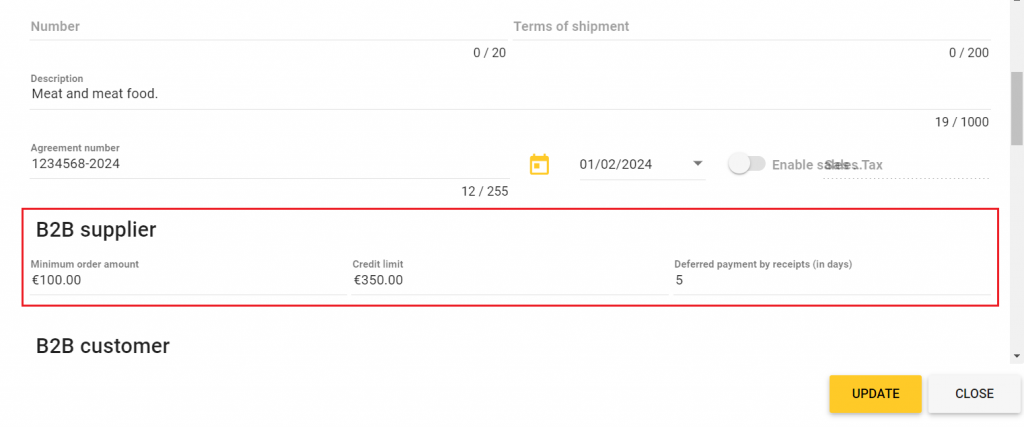Expand the 01/02/2024 date dropdown arrow
Image resolution: width=1024 pixels, height=427 pixels.
point(697,164)
